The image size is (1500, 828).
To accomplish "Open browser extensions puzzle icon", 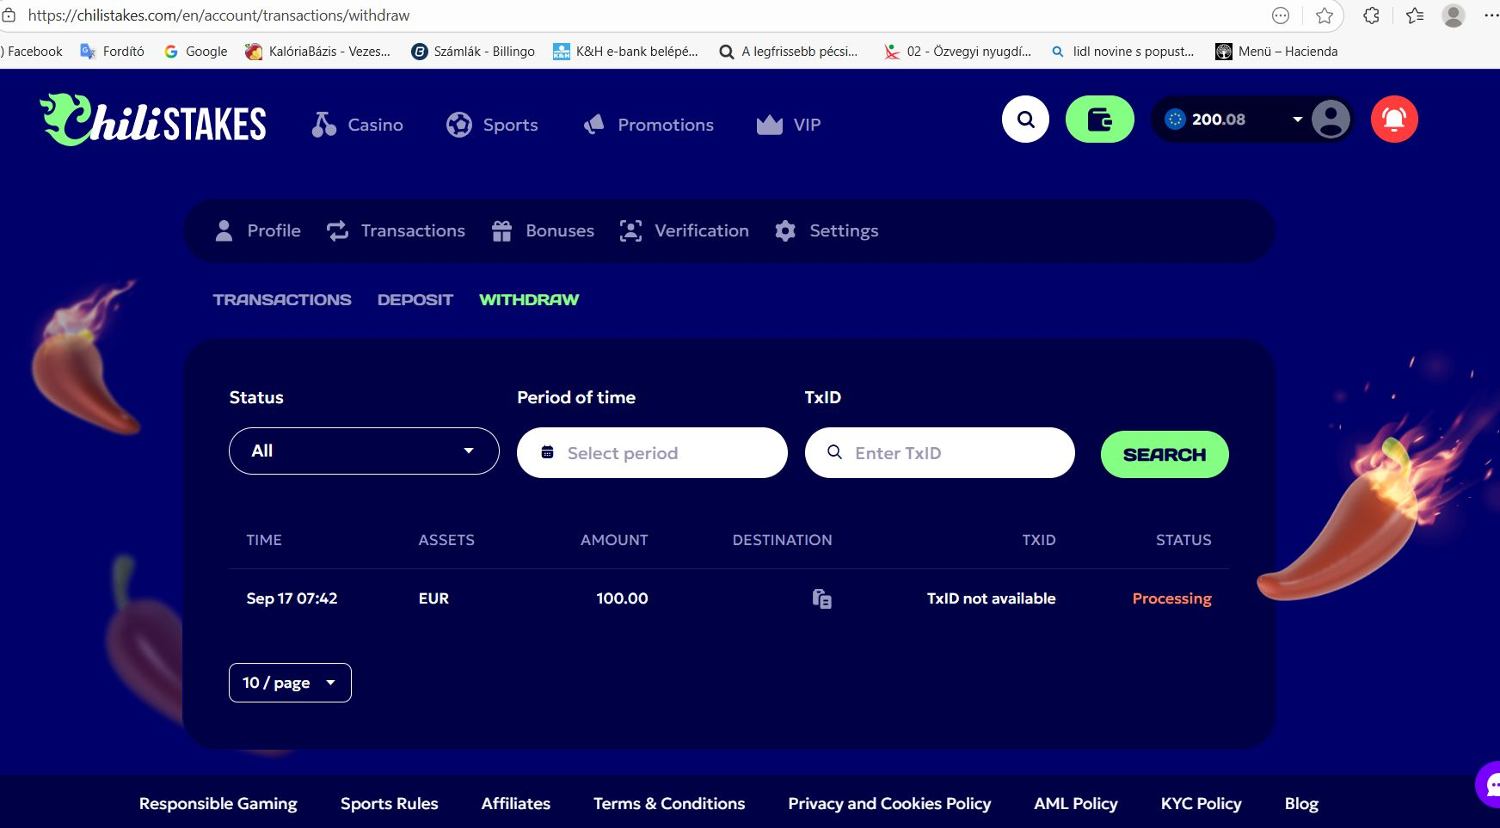I will (1371, 15).
